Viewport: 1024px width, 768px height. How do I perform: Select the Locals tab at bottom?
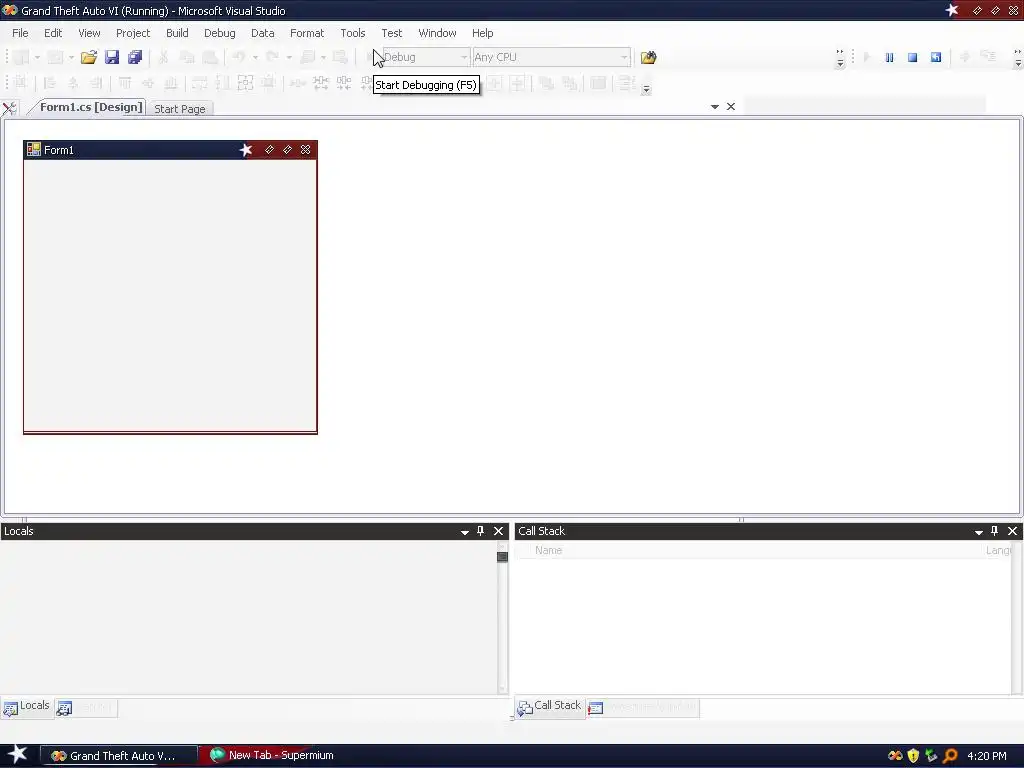coord(27,707)
